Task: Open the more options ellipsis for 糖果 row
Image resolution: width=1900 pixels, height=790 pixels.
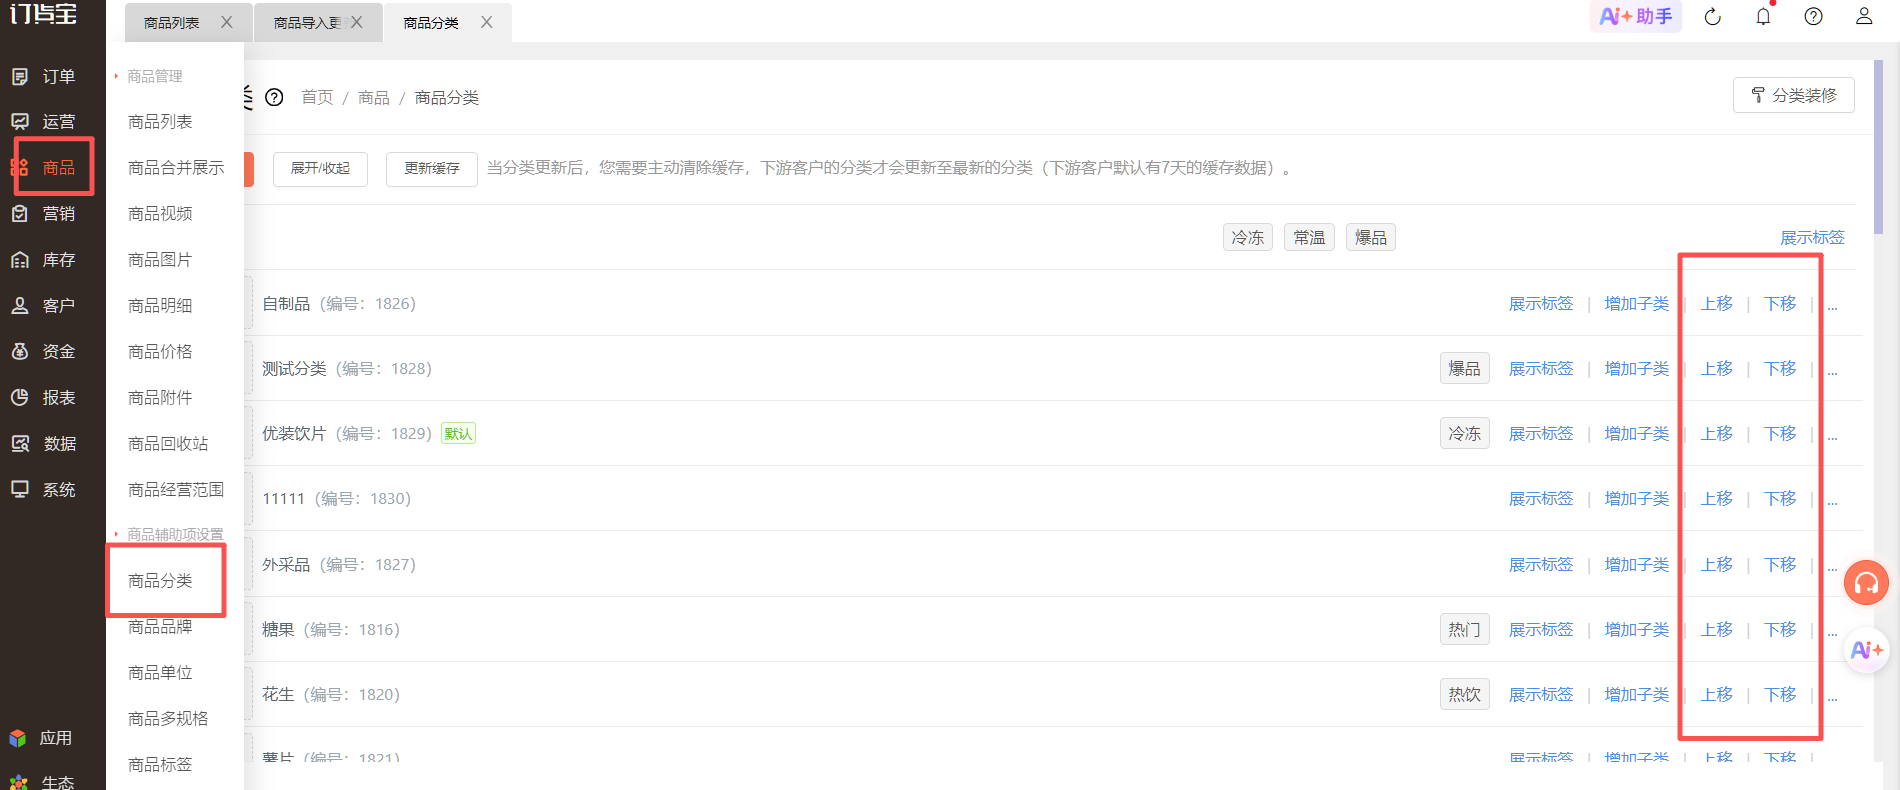Action: pyautogui.click(x=1832, y=632)
